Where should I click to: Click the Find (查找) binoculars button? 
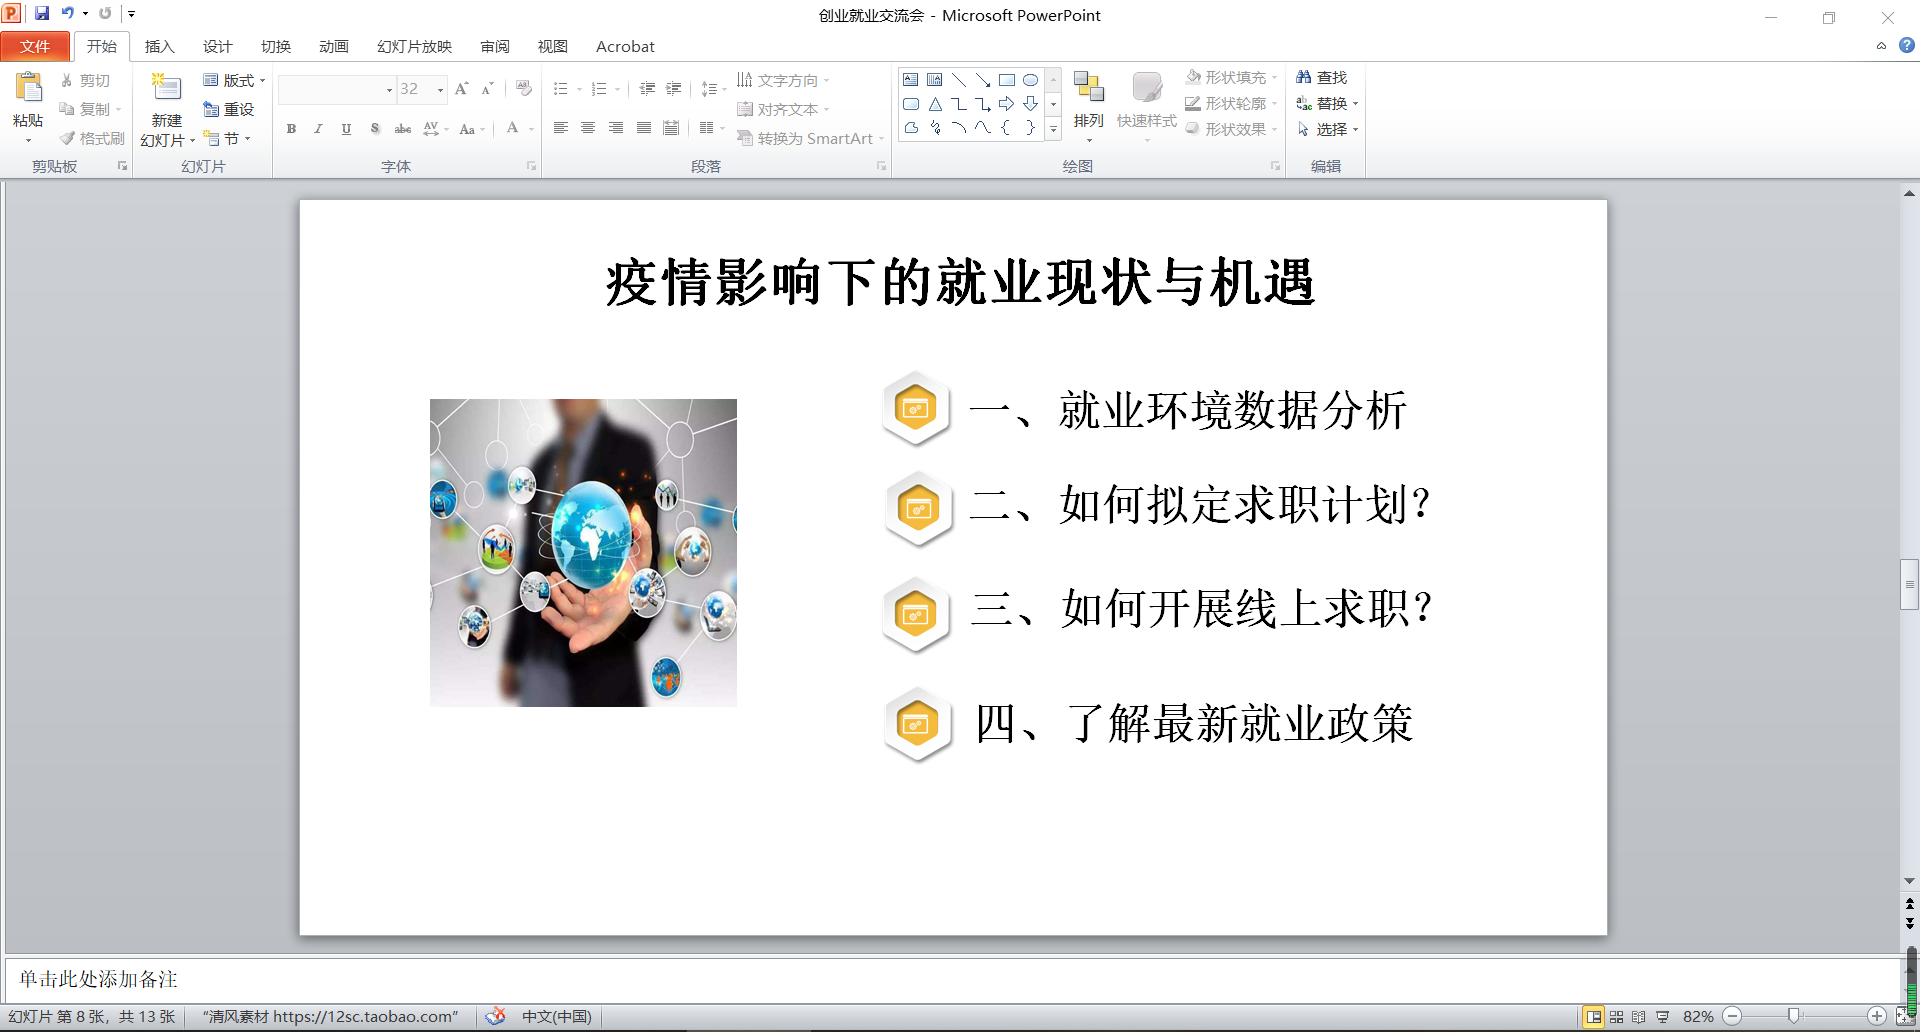[1321, 77]
